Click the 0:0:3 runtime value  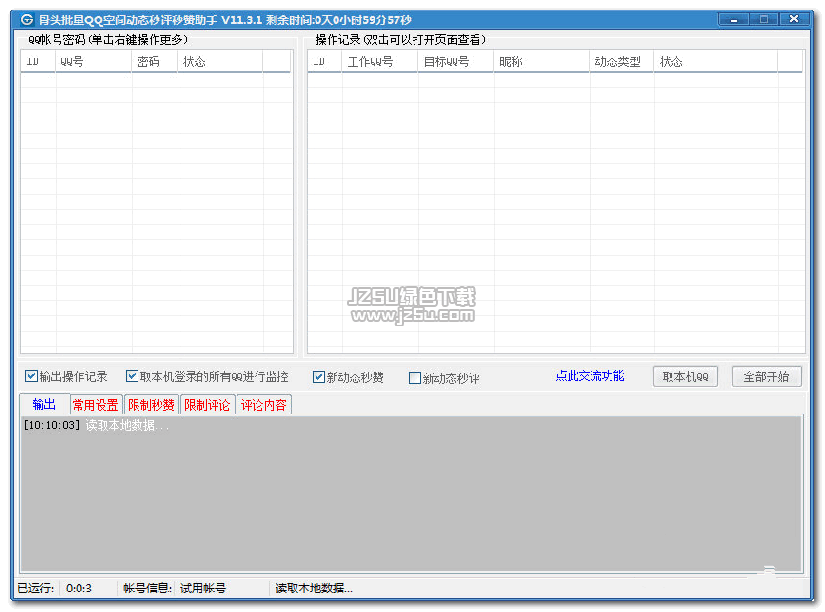pyautogui.click(x=79, y=588)
